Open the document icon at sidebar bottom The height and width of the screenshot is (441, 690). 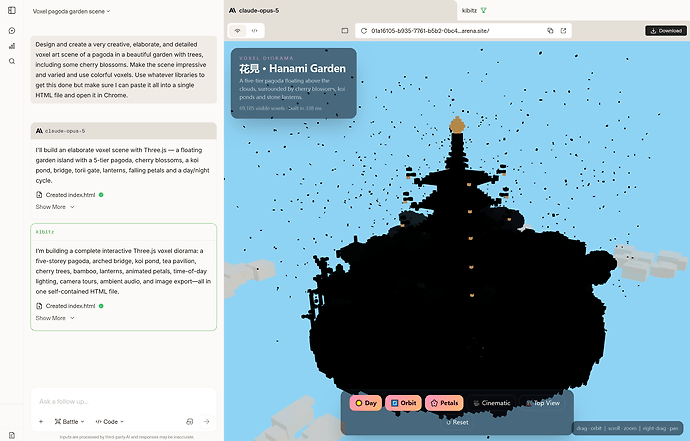[x=12, y=435]
